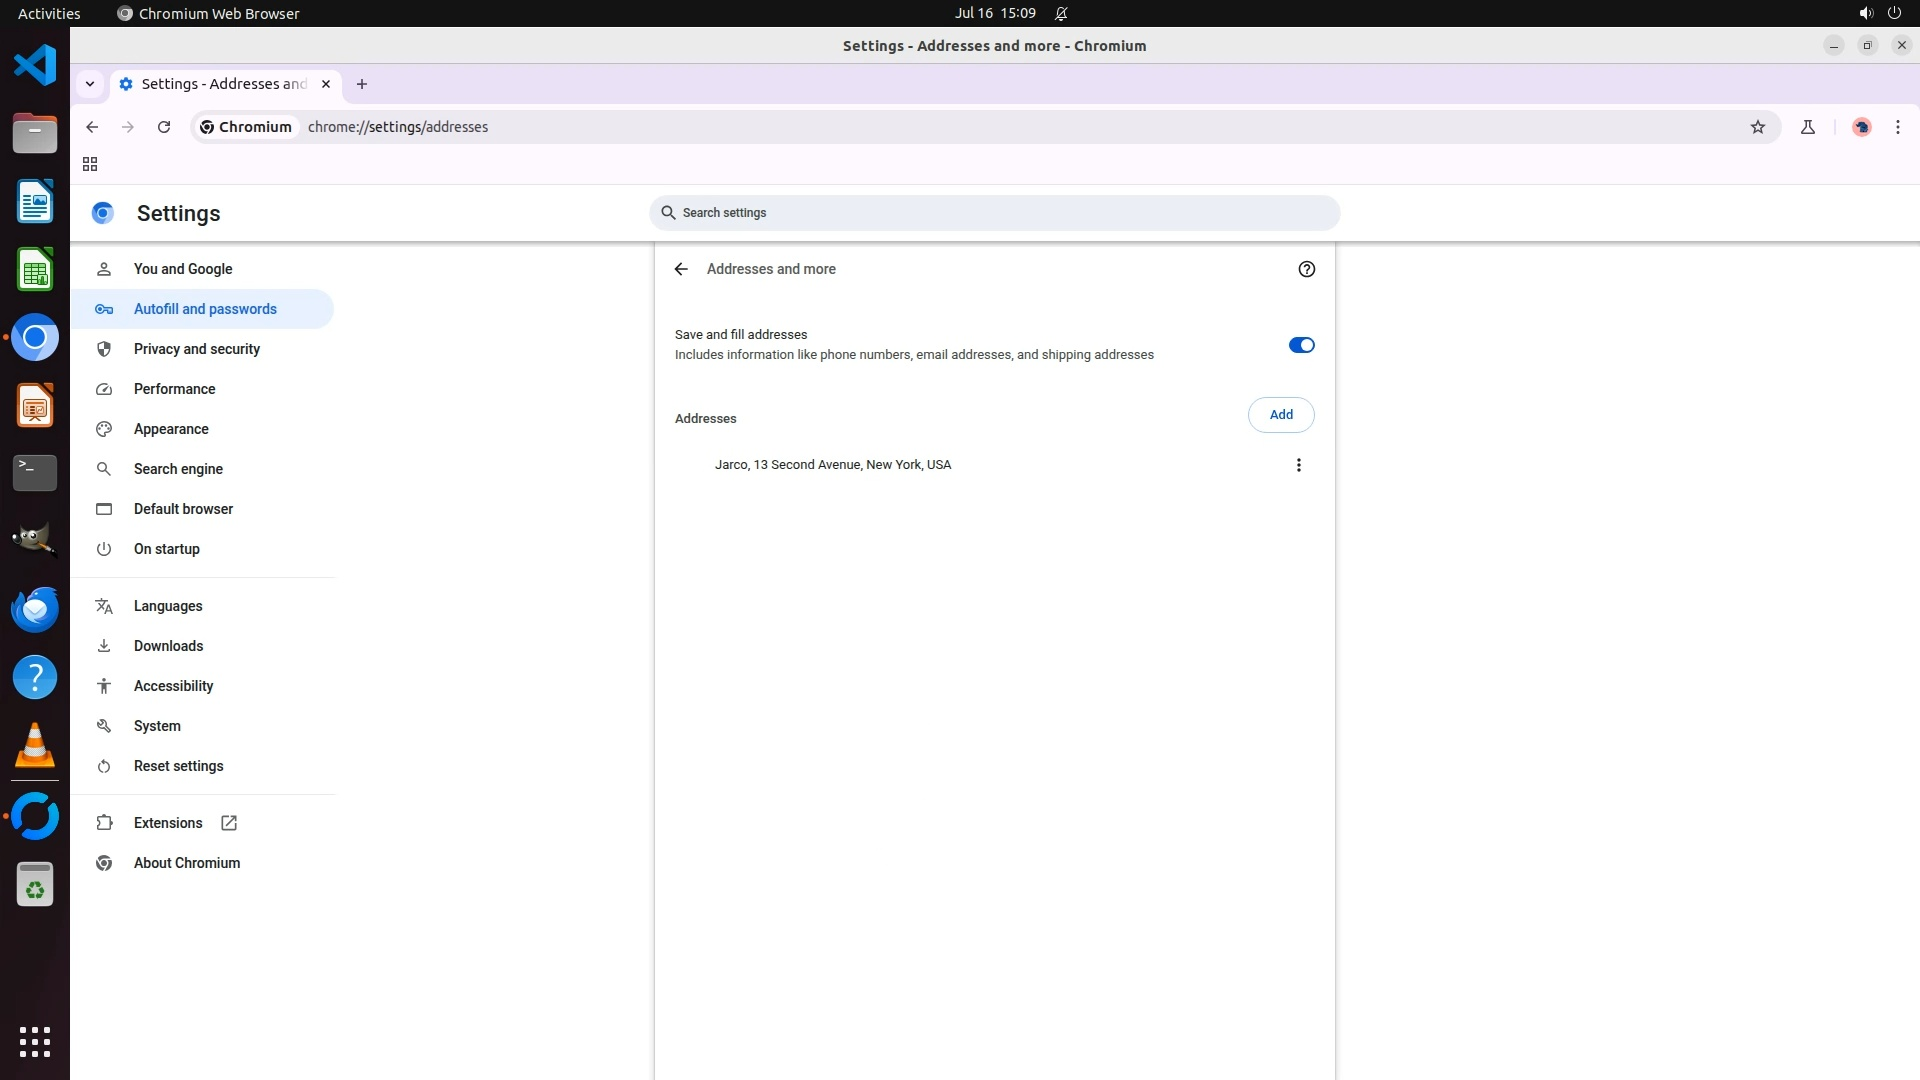Open the profile avatar menu
1920x1080 pixels.
point(1861,127)
